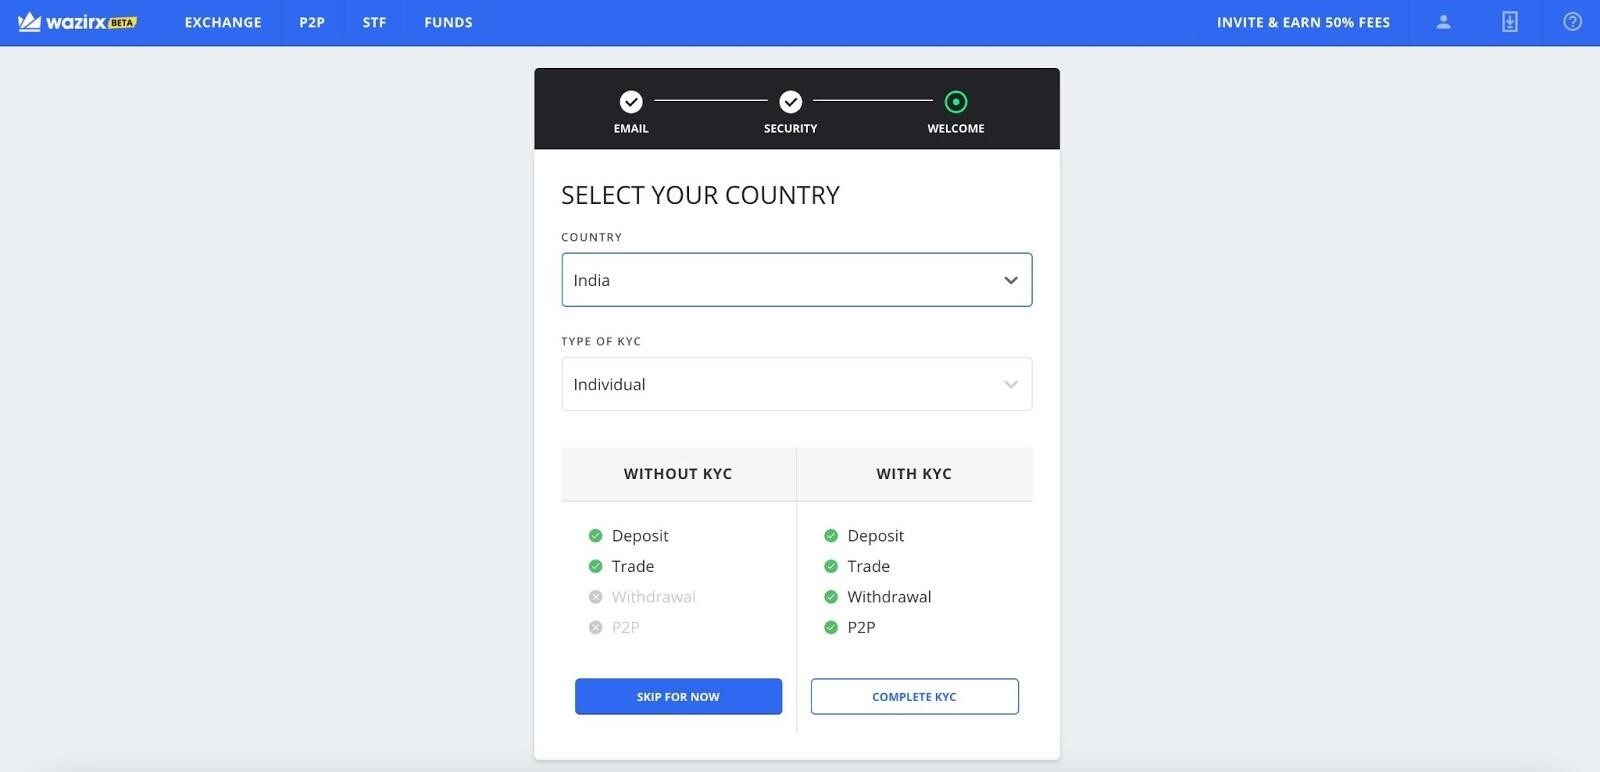Click the download app icon
1600x772 pixels.
coord(1509,22)
